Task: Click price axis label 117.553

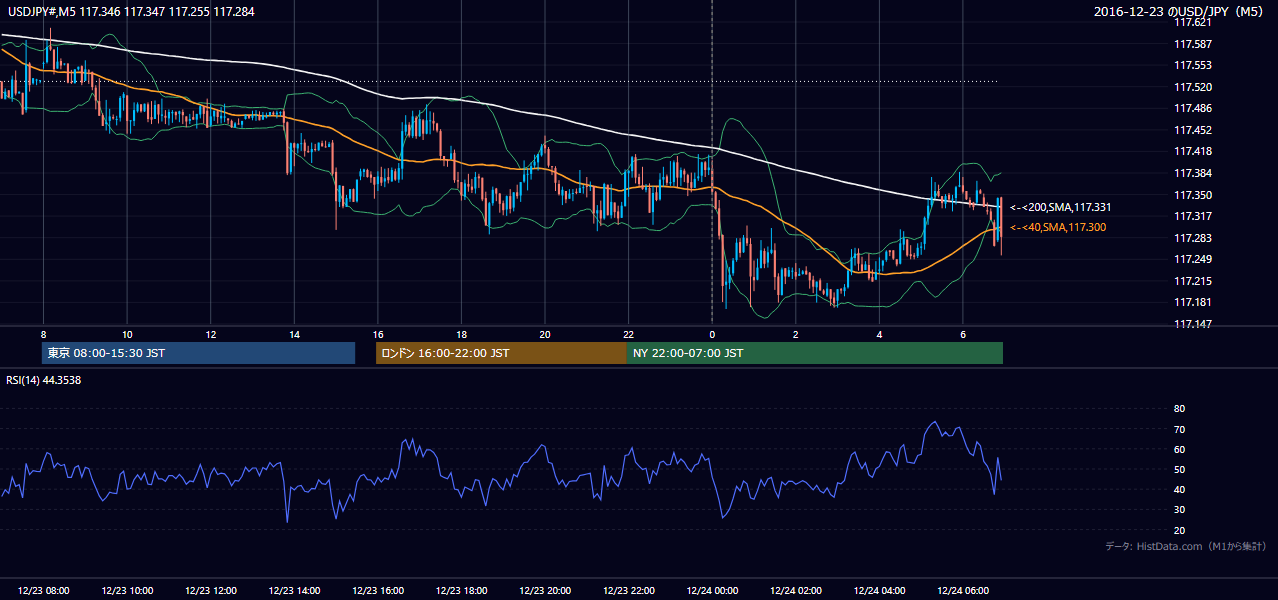Action: (x=1192, y=65)
